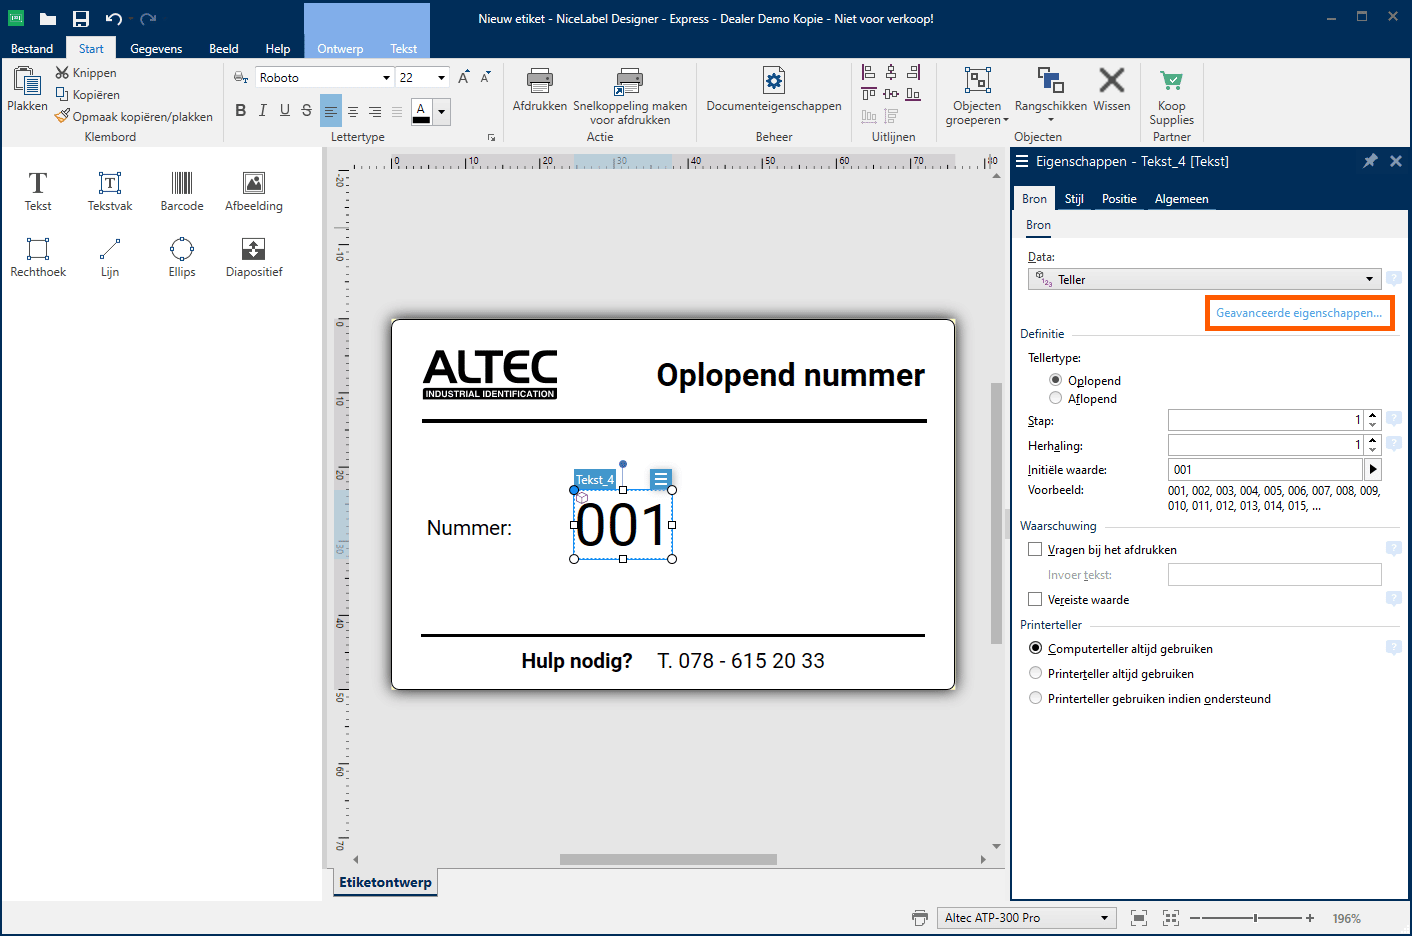Open the font size 22 dropdown
The image size is (1412, 936).
point(441,78)
